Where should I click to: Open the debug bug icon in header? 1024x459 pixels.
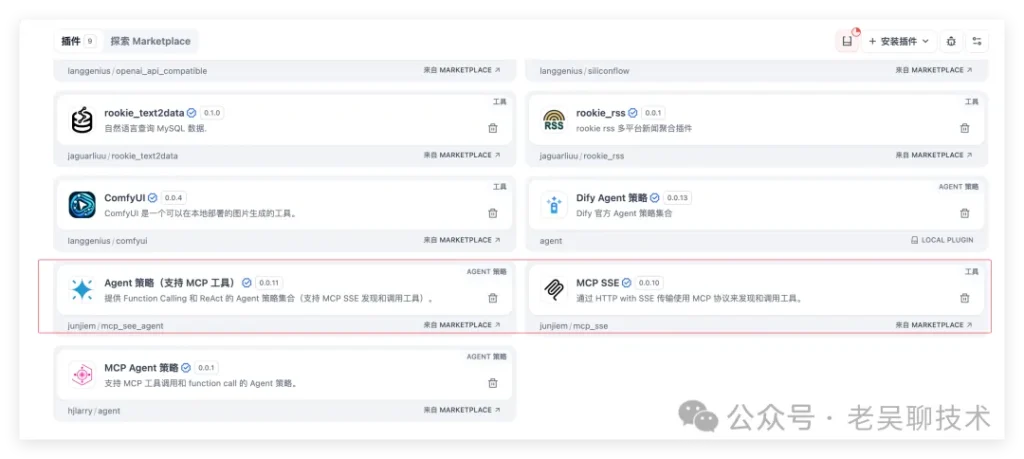coord(952,41)
